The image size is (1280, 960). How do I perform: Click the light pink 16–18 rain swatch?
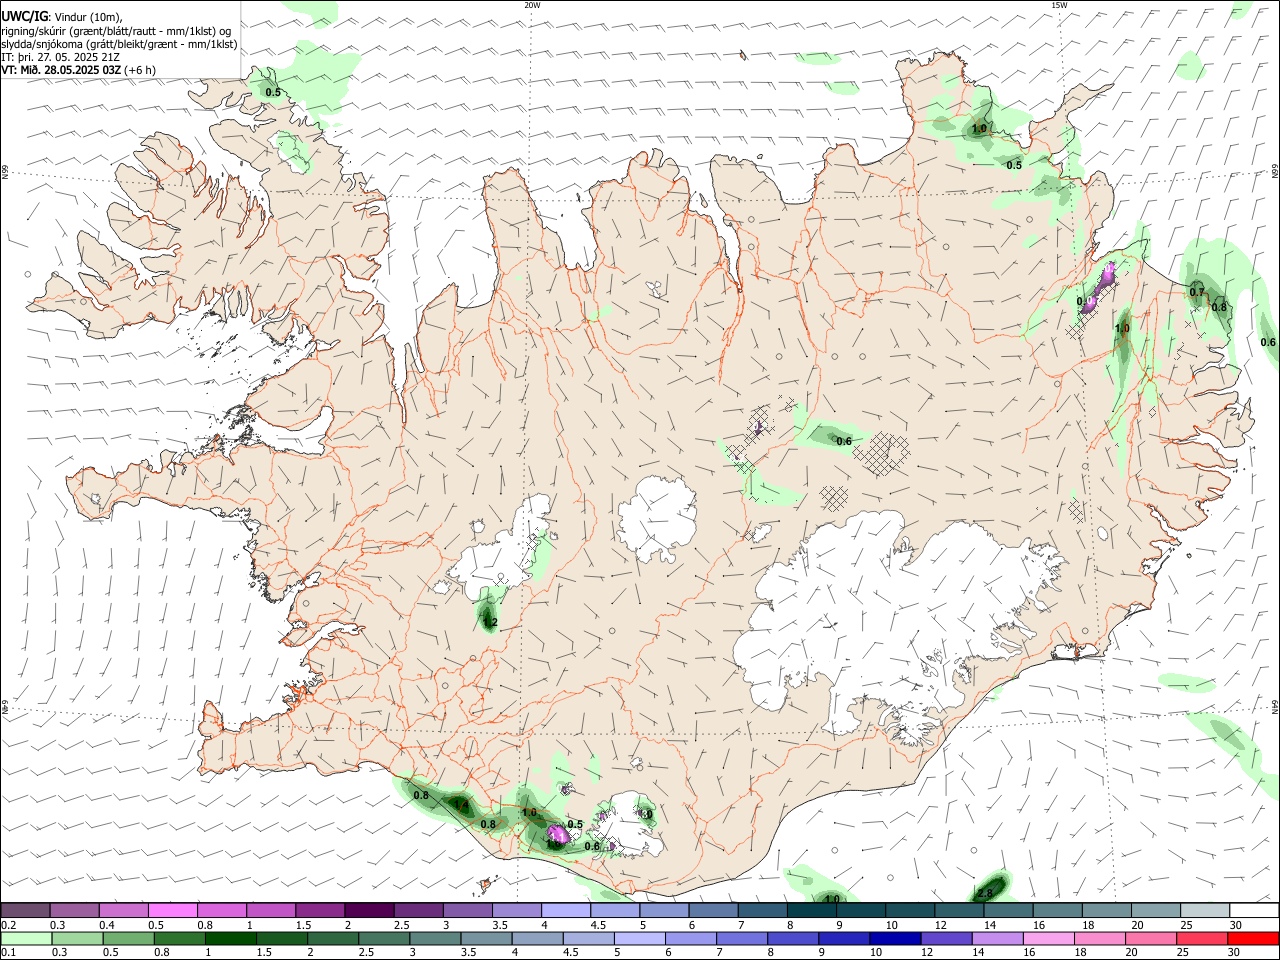point(1048,938)
